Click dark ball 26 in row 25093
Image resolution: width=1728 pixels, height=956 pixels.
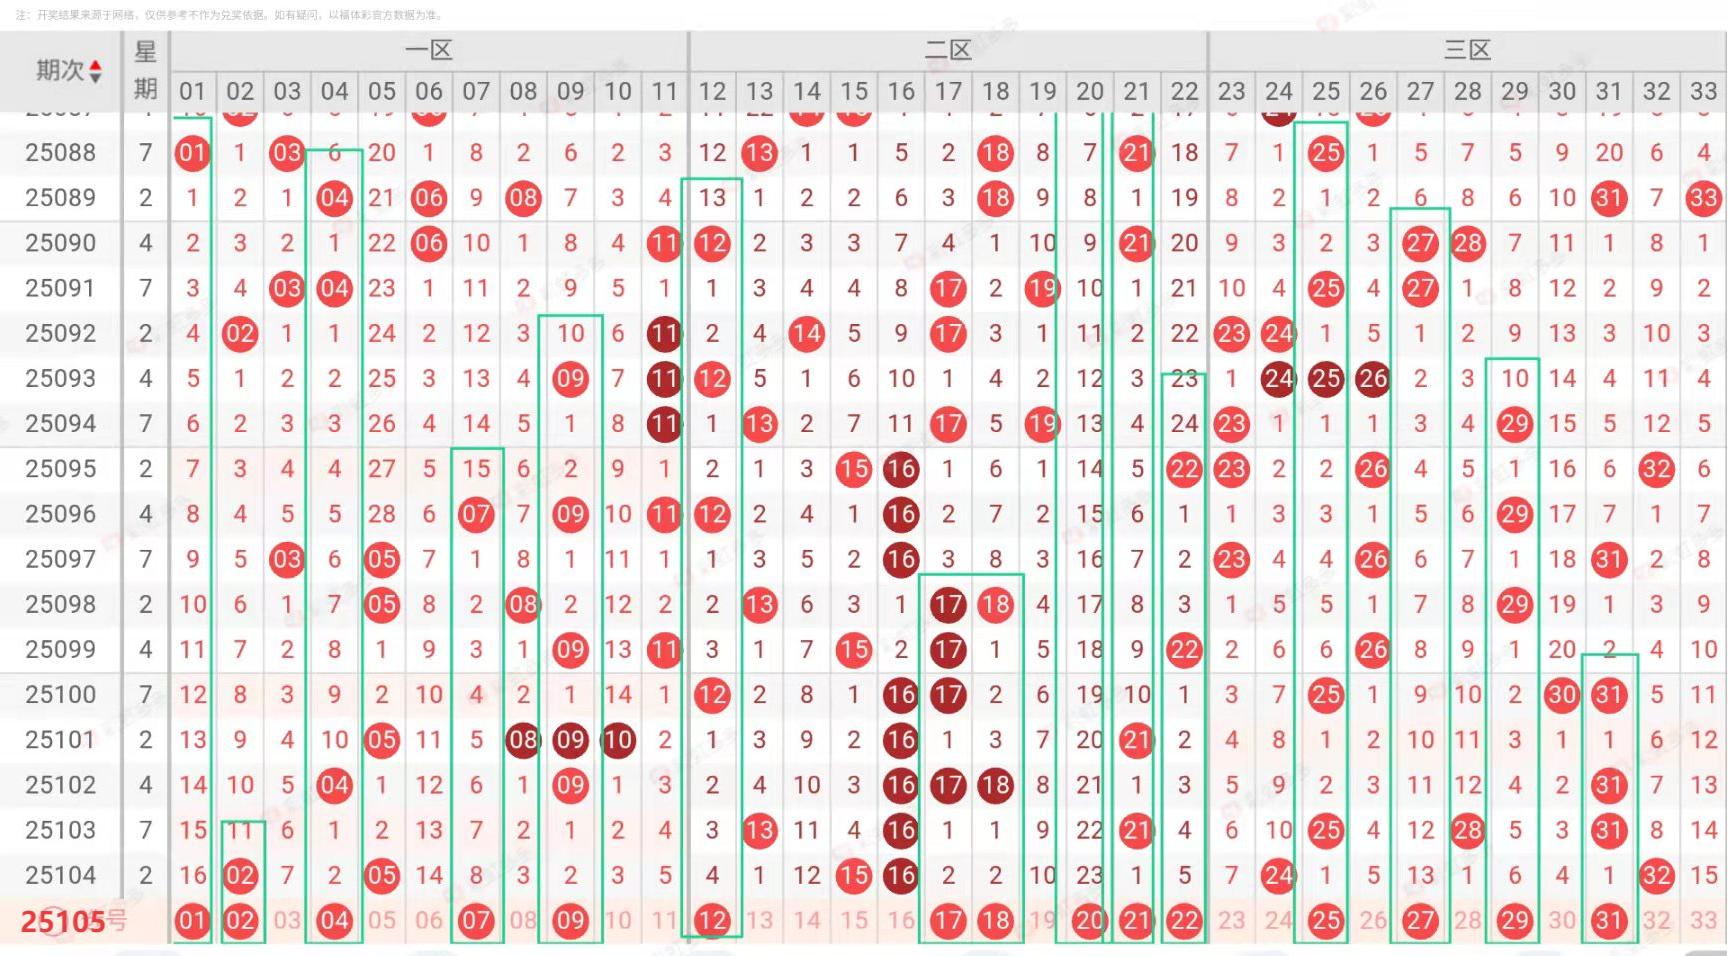click(x=1373, y=378)
